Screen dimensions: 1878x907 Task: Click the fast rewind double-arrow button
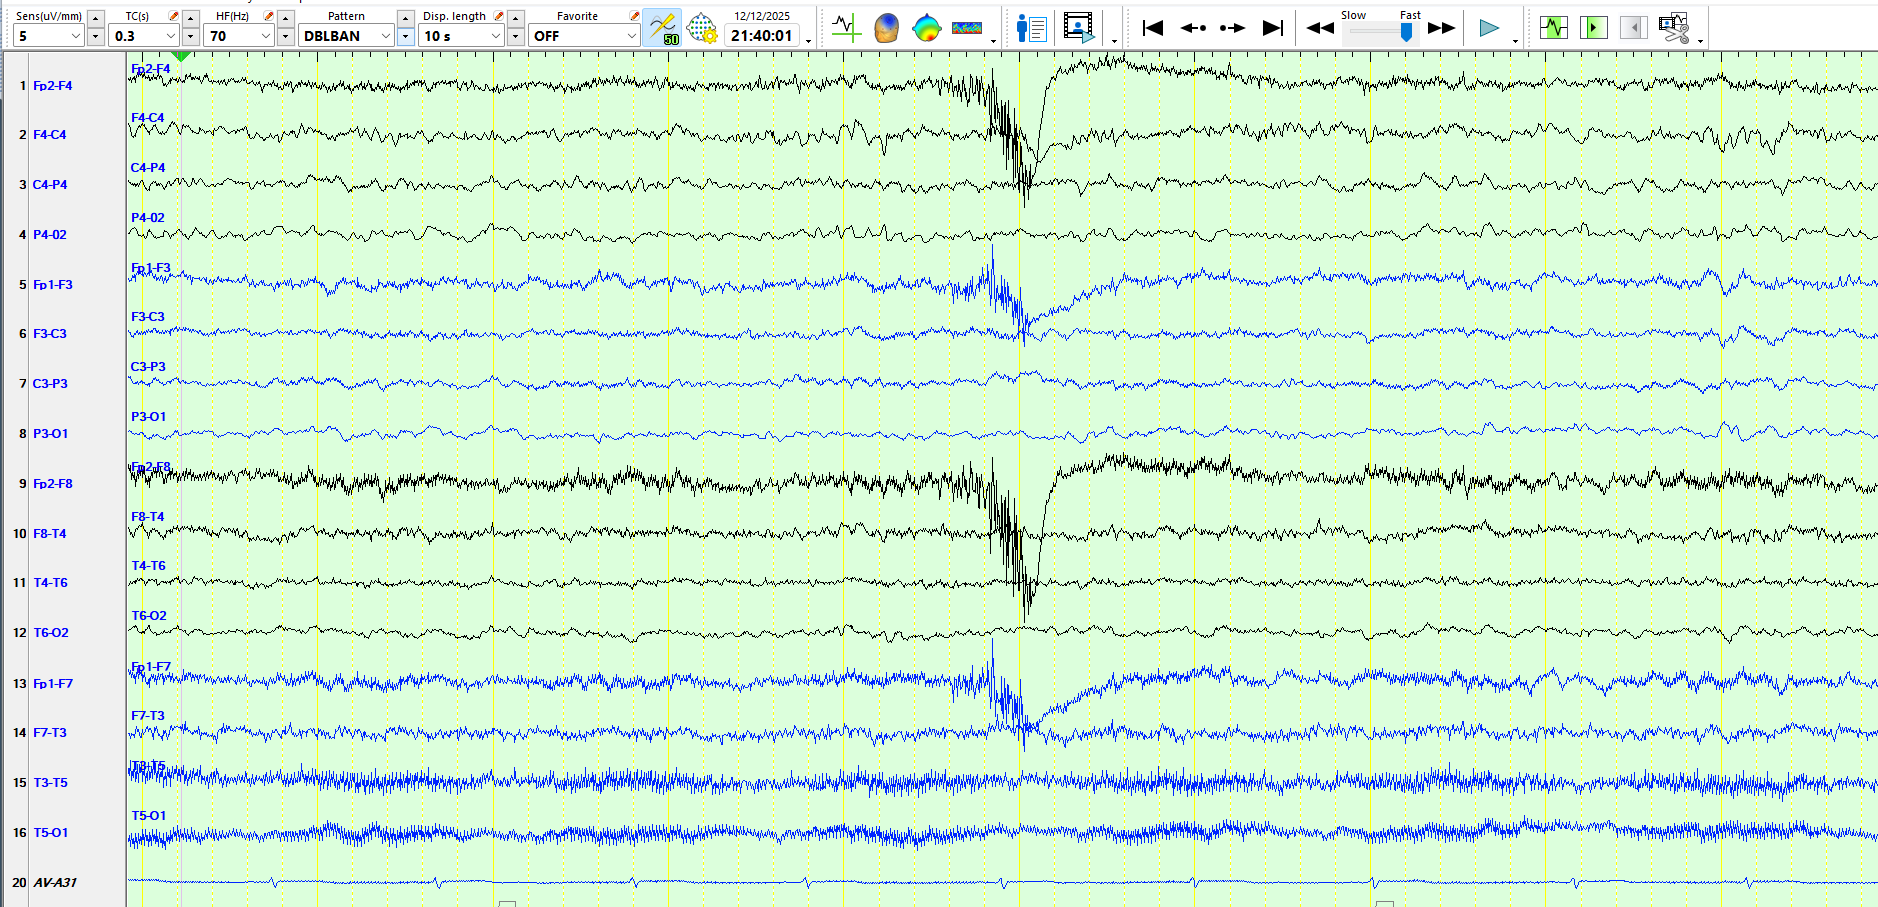(1320, 28)
